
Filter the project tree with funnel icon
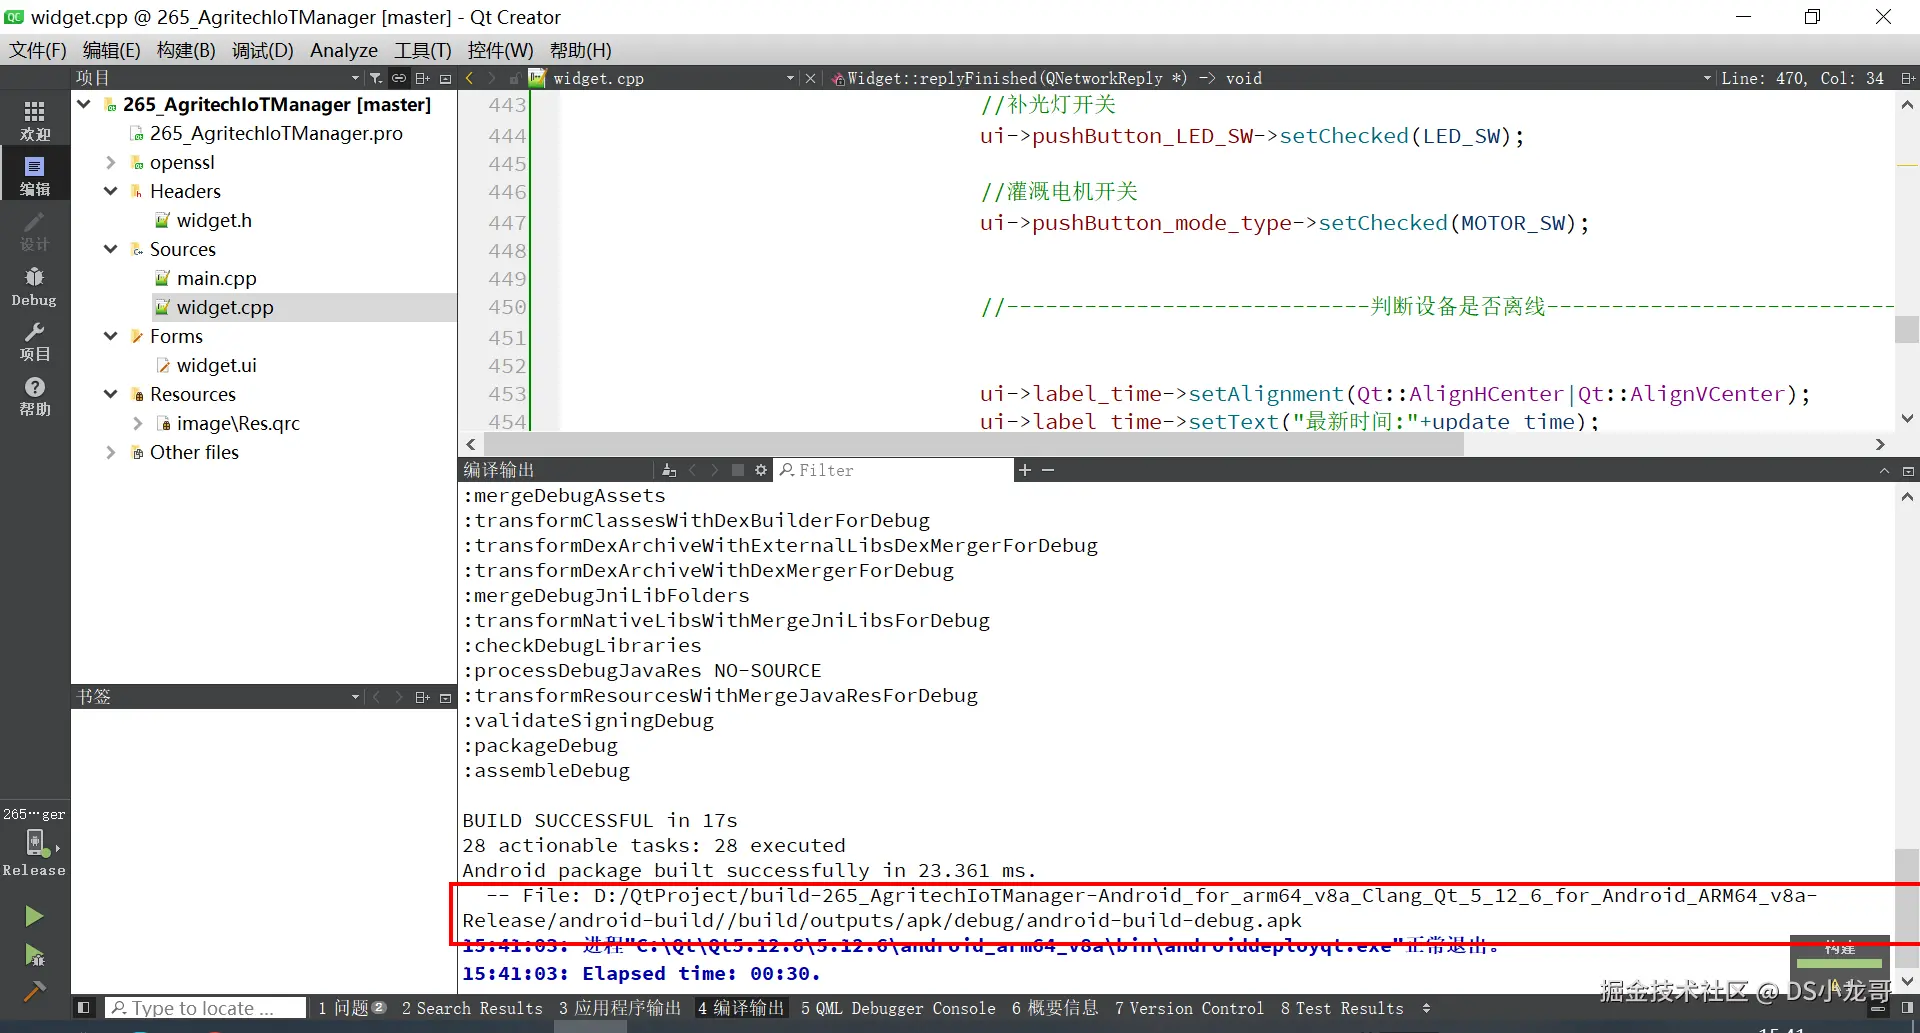[375, 78]
